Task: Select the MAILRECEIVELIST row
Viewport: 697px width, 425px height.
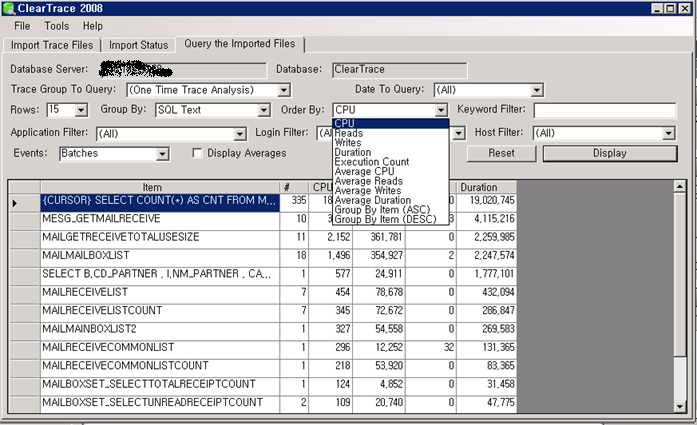Action: tap(160, 294)
